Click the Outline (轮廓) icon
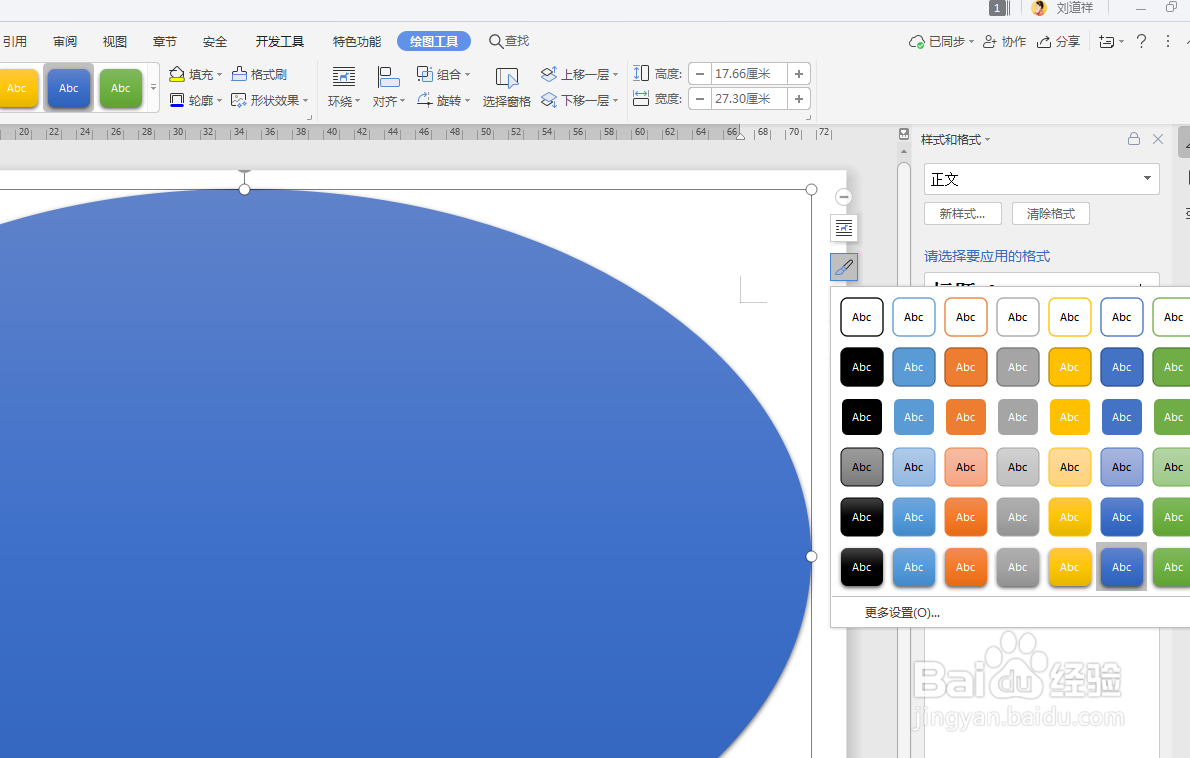This screenshot has height=758, width=1190. 177,100
